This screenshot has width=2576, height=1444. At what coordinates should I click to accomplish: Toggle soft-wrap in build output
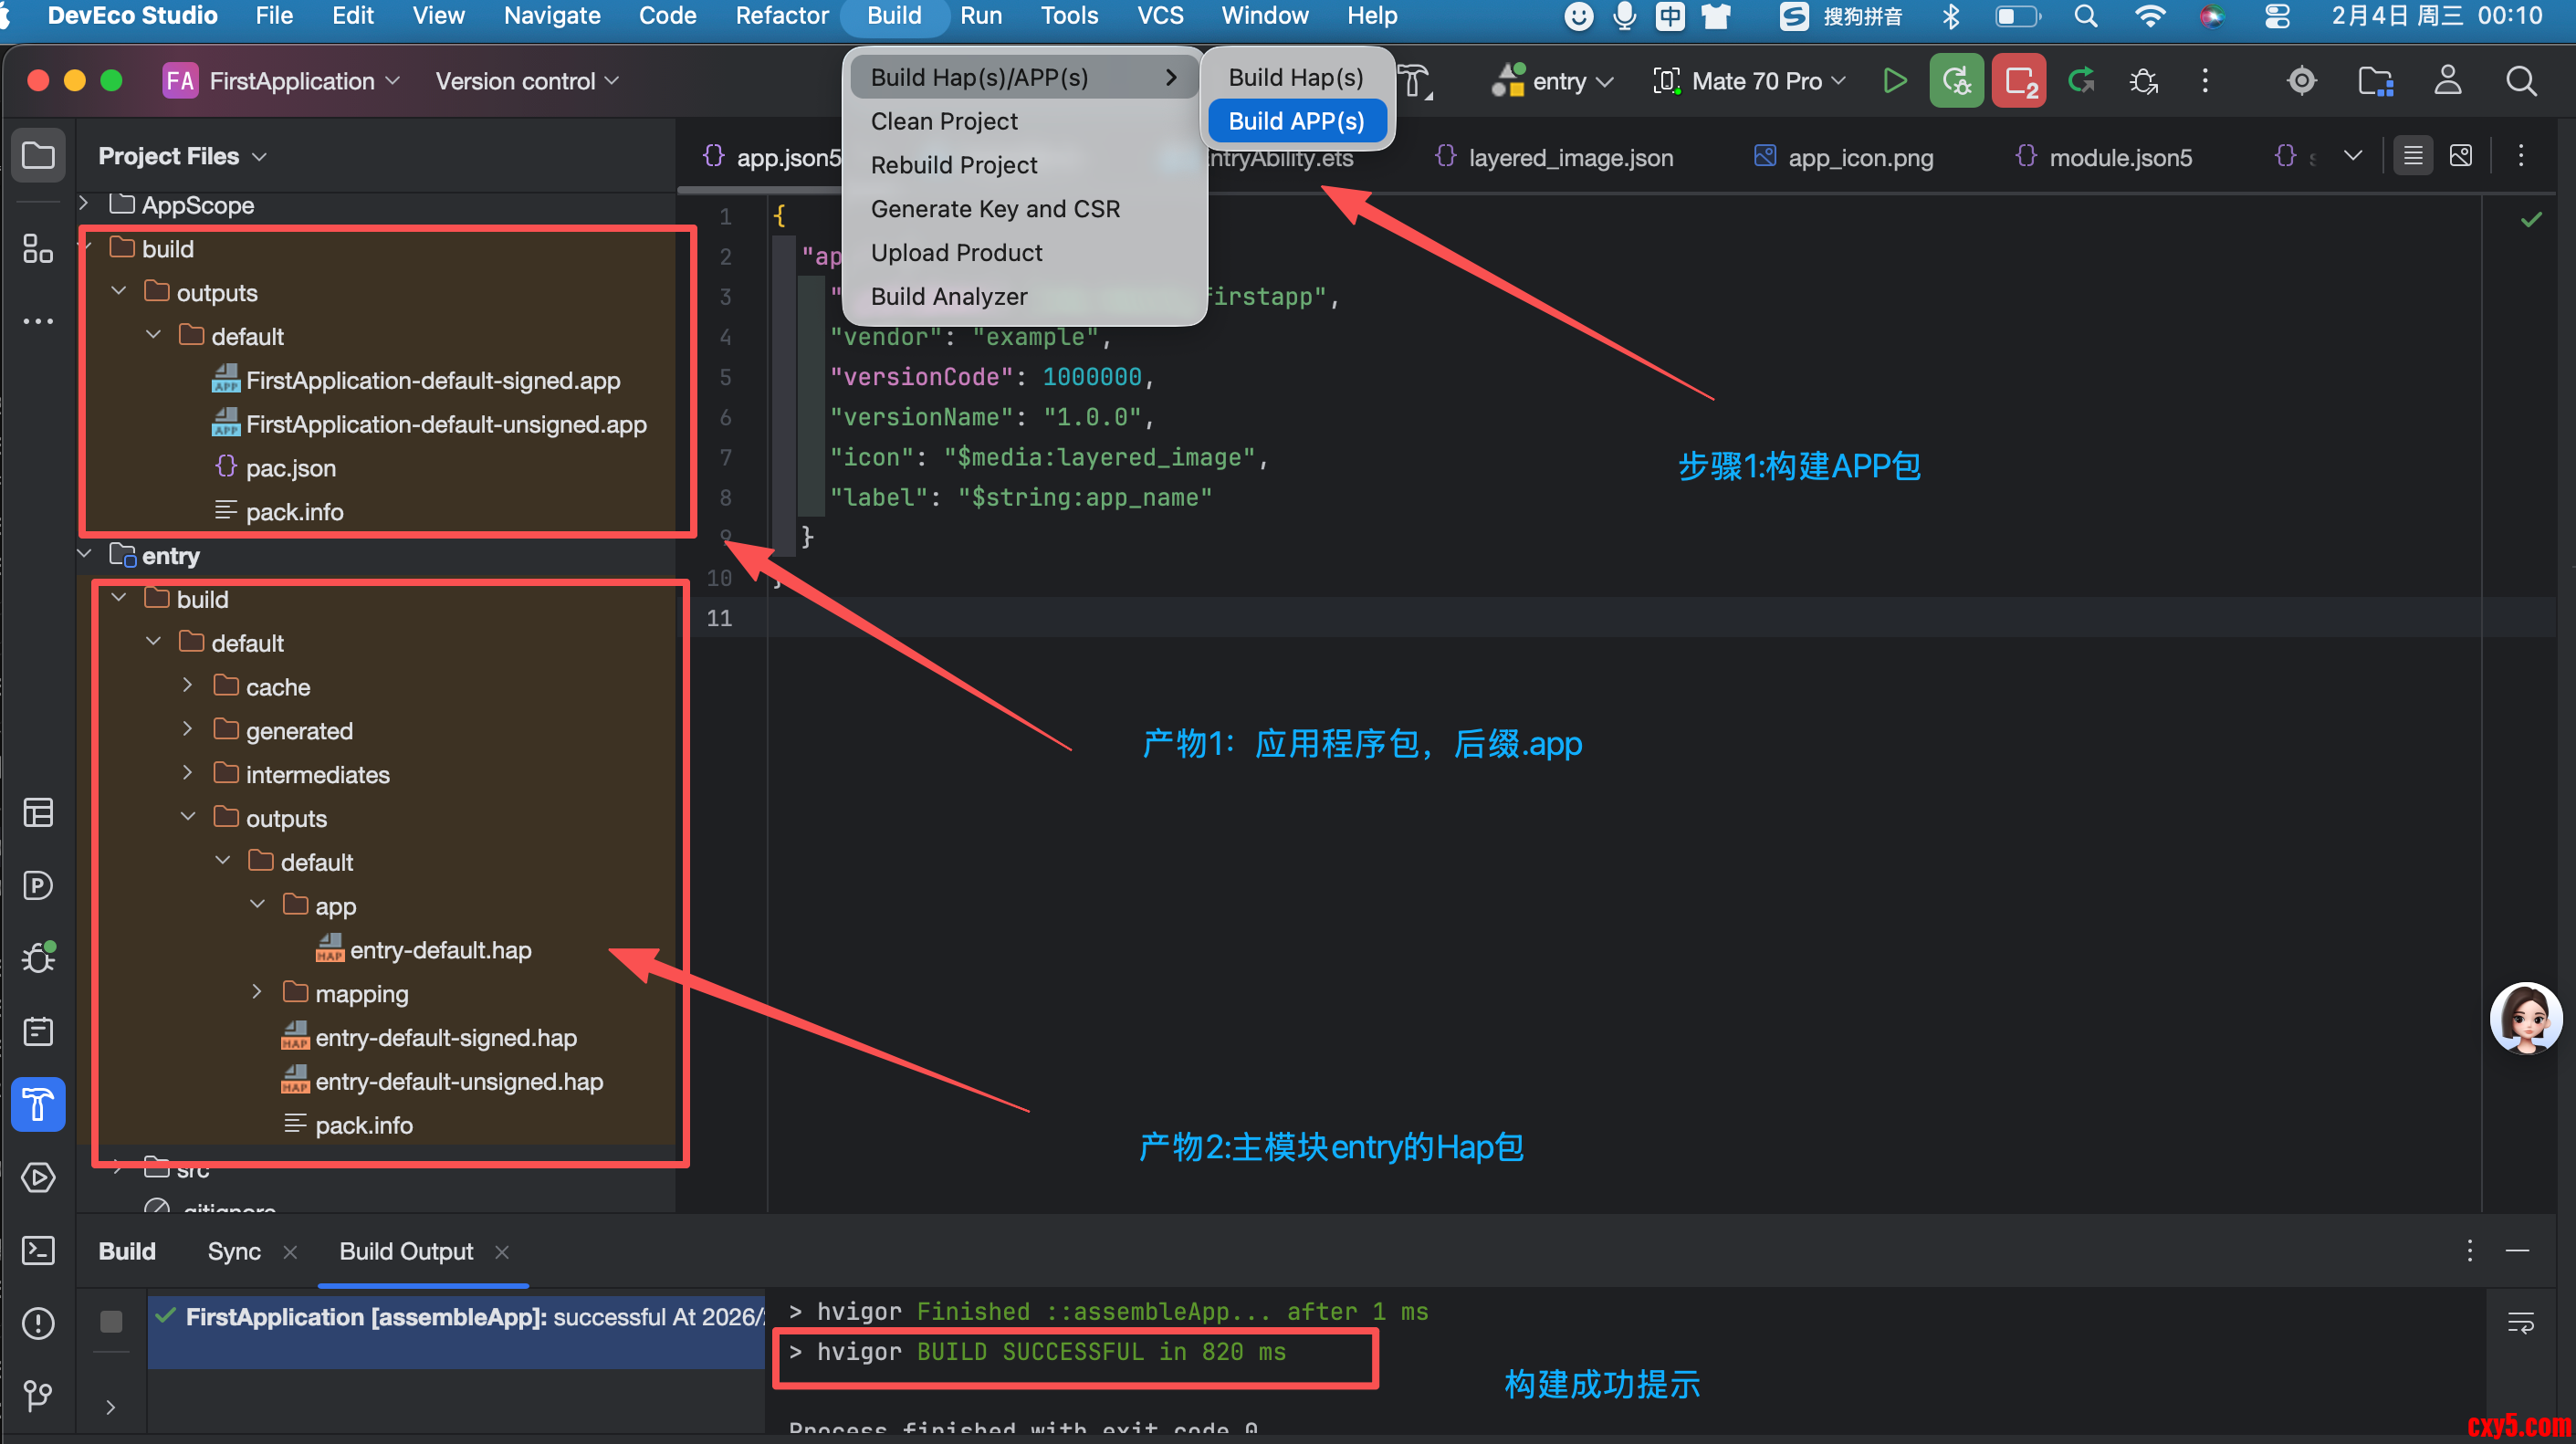2520,1323
